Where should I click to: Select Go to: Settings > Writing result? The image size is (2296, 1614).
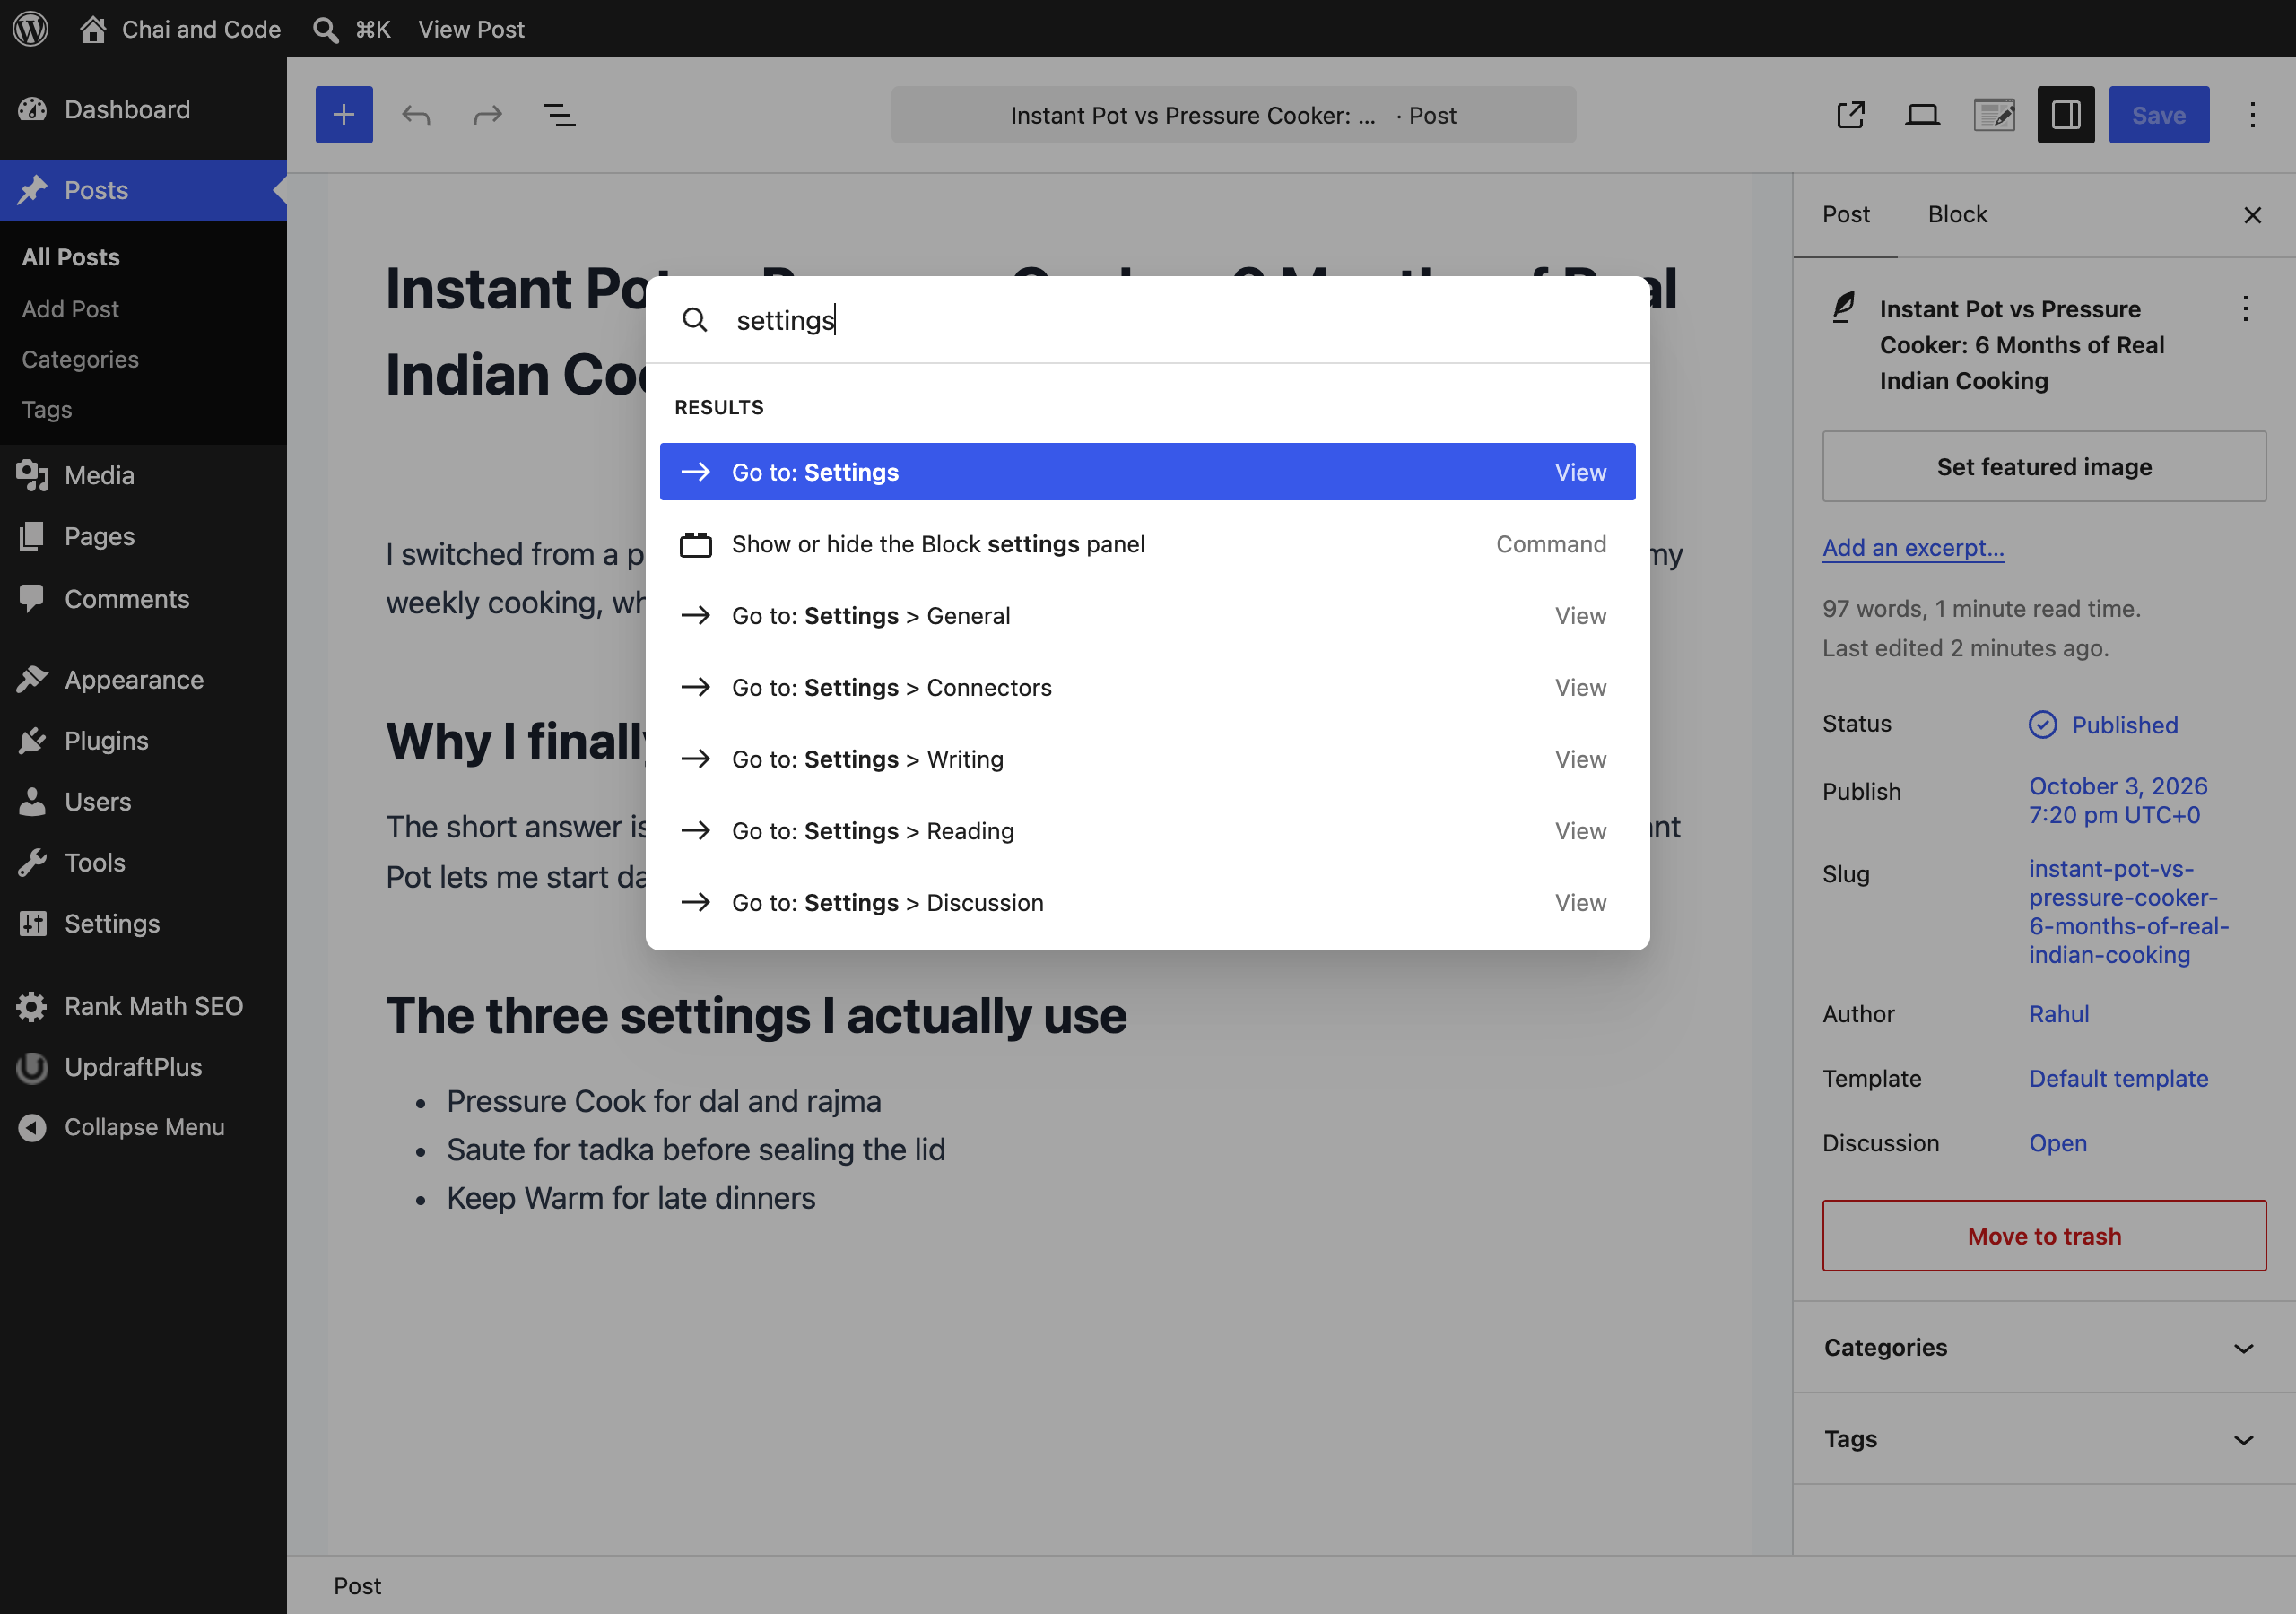1147,759
